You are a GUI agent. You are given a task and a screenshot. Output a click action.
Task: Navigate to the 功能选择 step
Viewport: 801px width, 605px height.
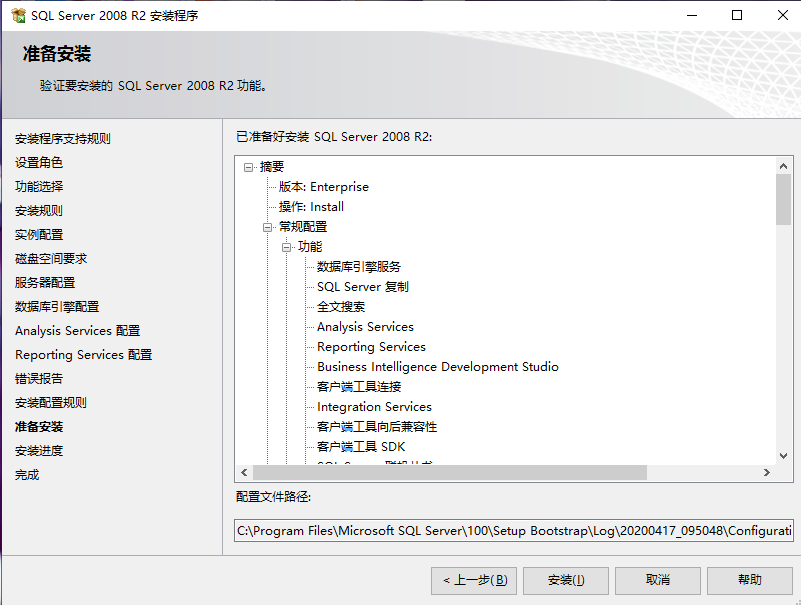37,186
